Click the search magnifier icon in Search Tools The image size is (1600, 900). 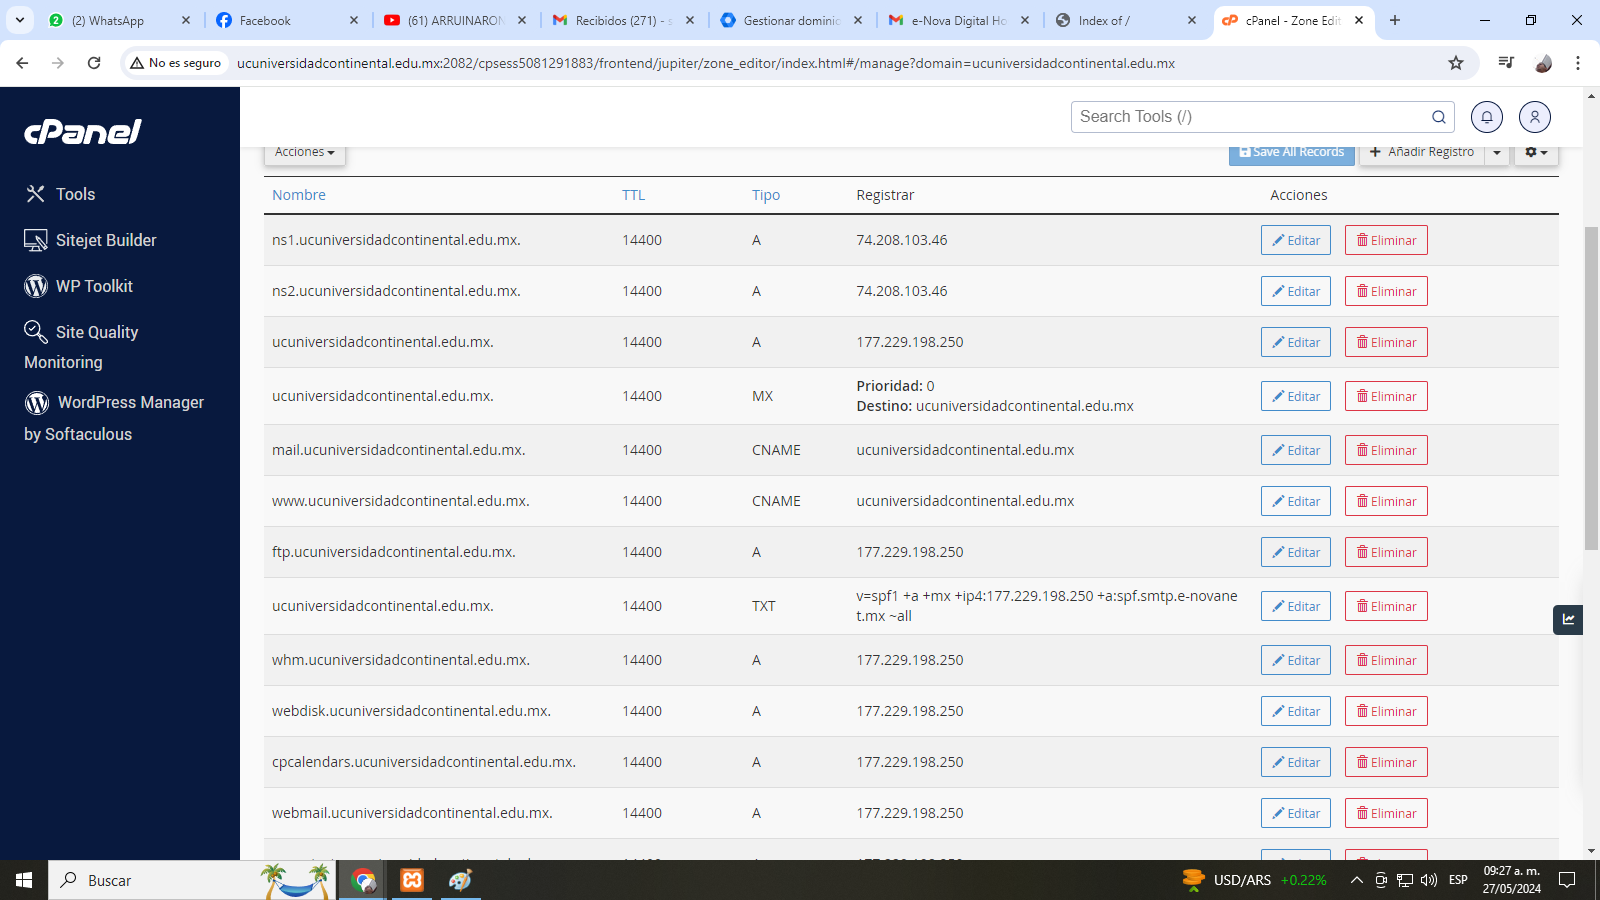tap(1438, 117)
